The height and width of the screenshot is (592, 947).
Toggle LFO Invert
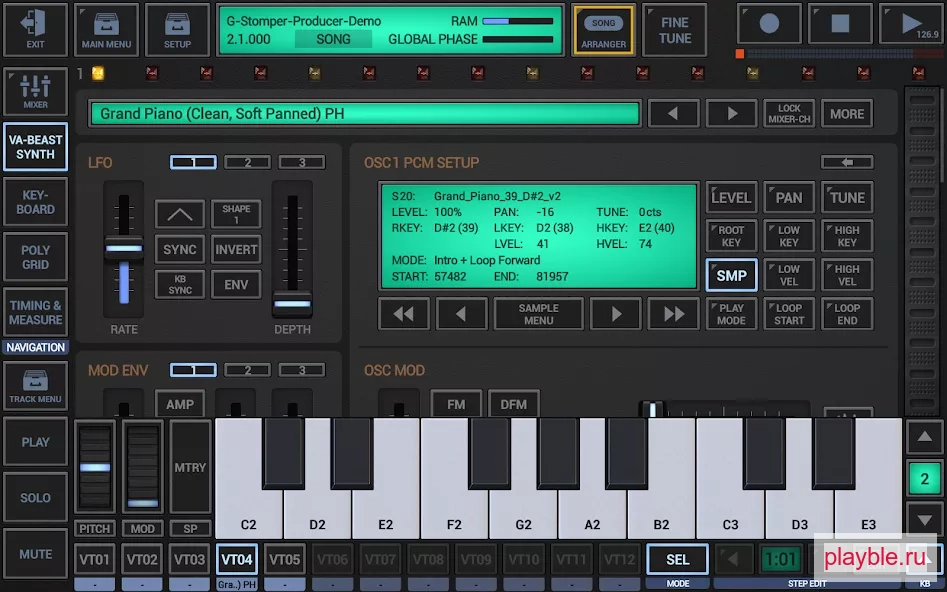(236, 249)
